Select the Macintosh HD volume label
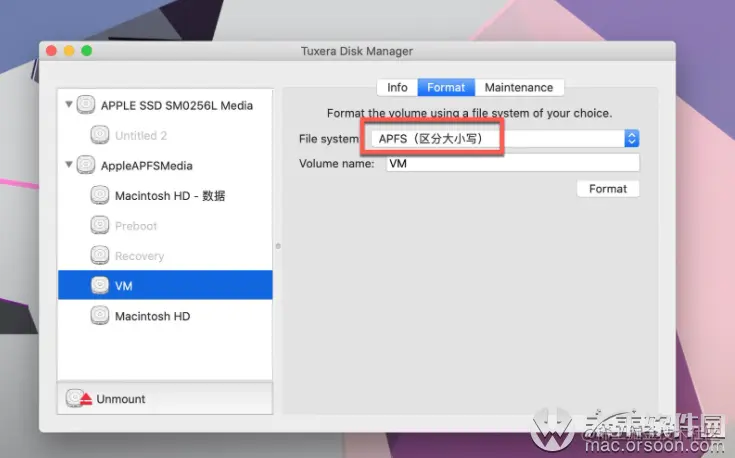Viewport: 735px width, 458px height. tap(153, 316)
